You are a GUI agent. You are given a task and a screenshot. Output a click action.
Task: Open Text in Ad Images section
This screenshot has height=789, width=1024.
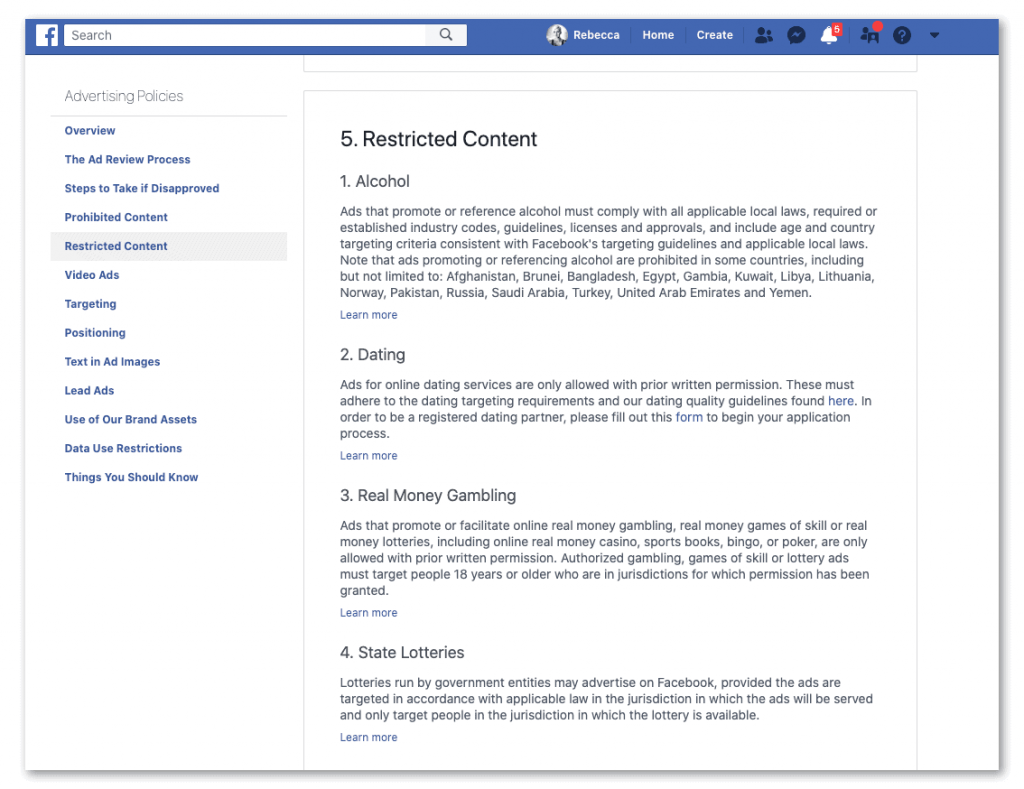pyautogui.click(x=112, y=362)
